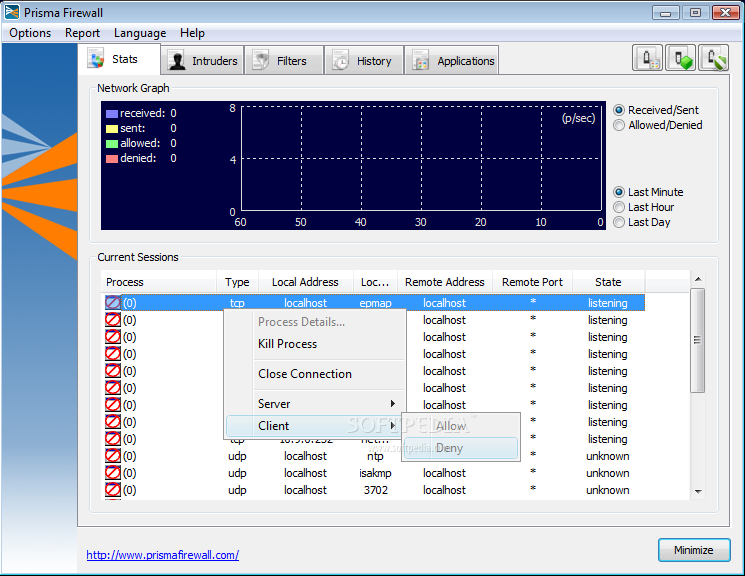Click the Prisma Firewall title bar icon
This screenshot has width=745, height=576.
click(12, 12)
